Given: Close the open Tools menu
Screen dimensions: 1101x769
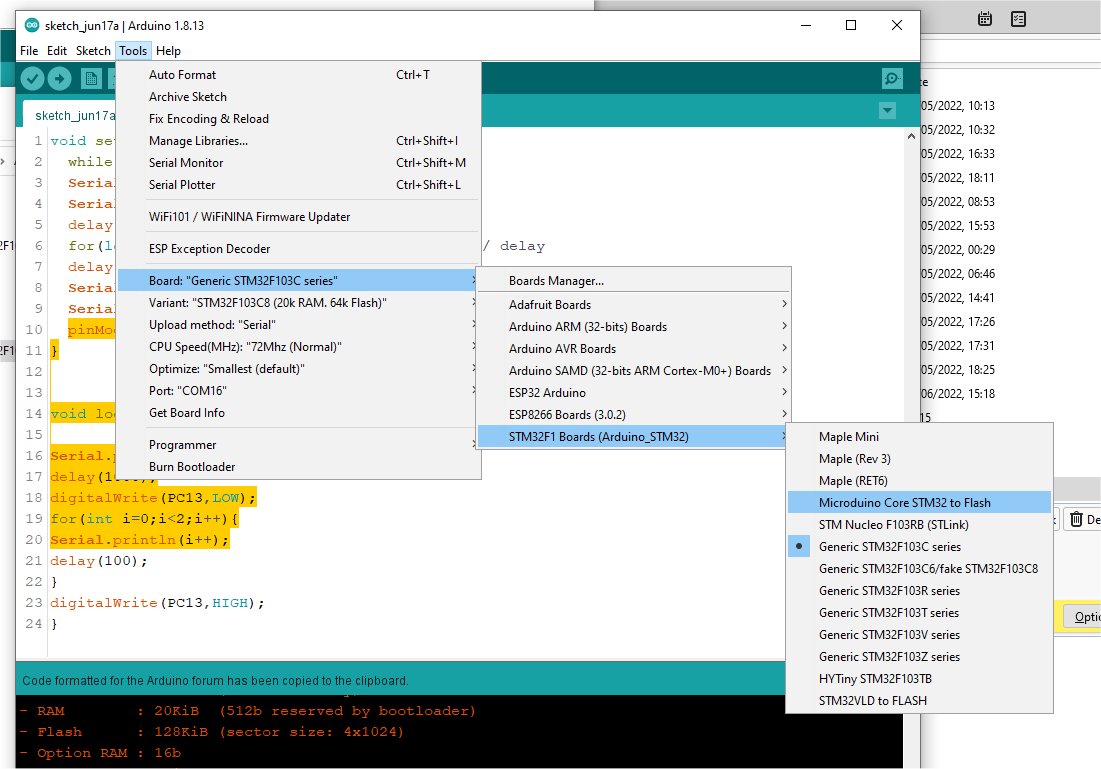Looking at the screenshot, I should click(133, 51).
